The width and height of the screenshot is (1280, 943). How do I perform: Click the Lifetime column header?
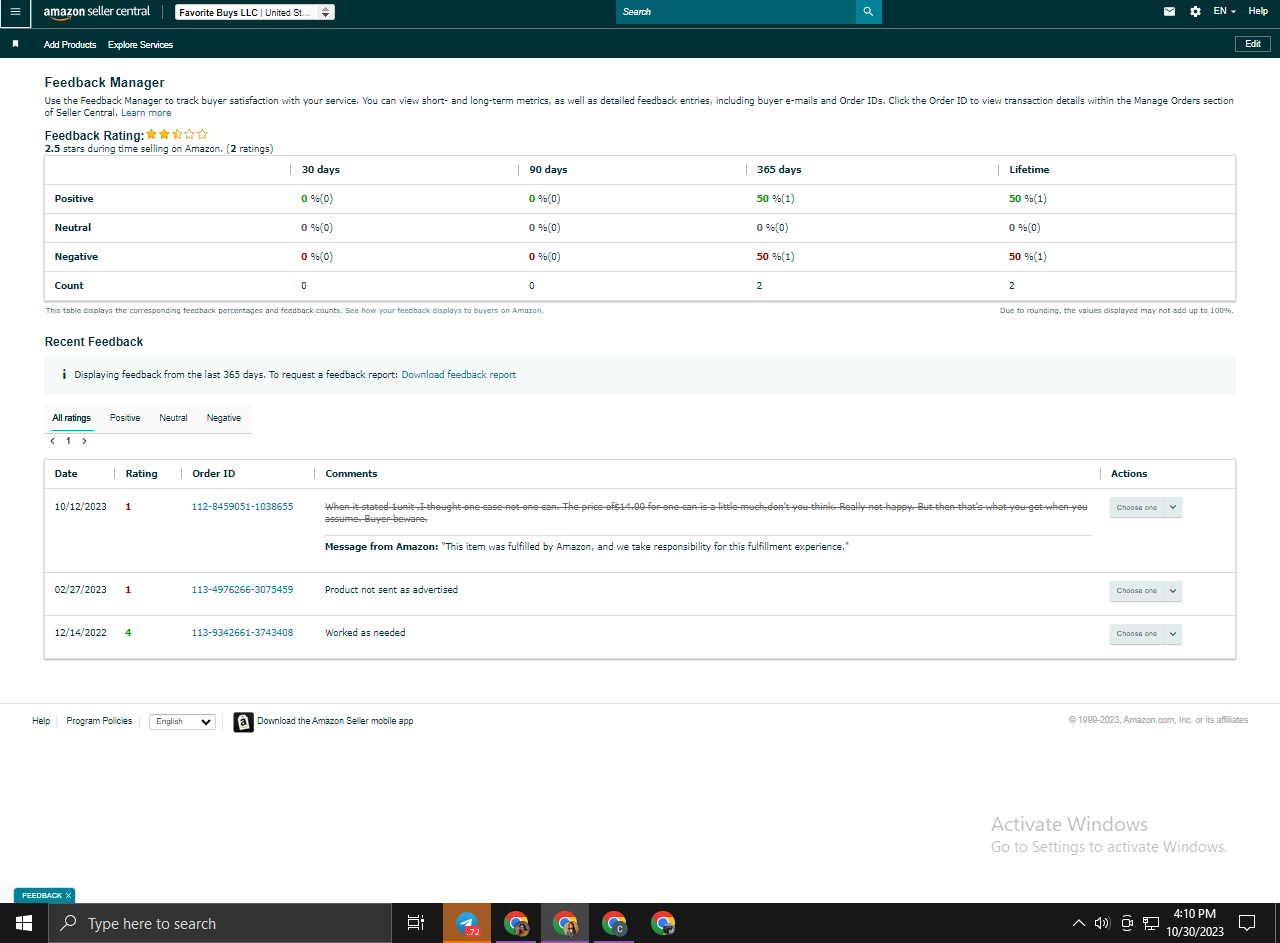coord(1029,170)
